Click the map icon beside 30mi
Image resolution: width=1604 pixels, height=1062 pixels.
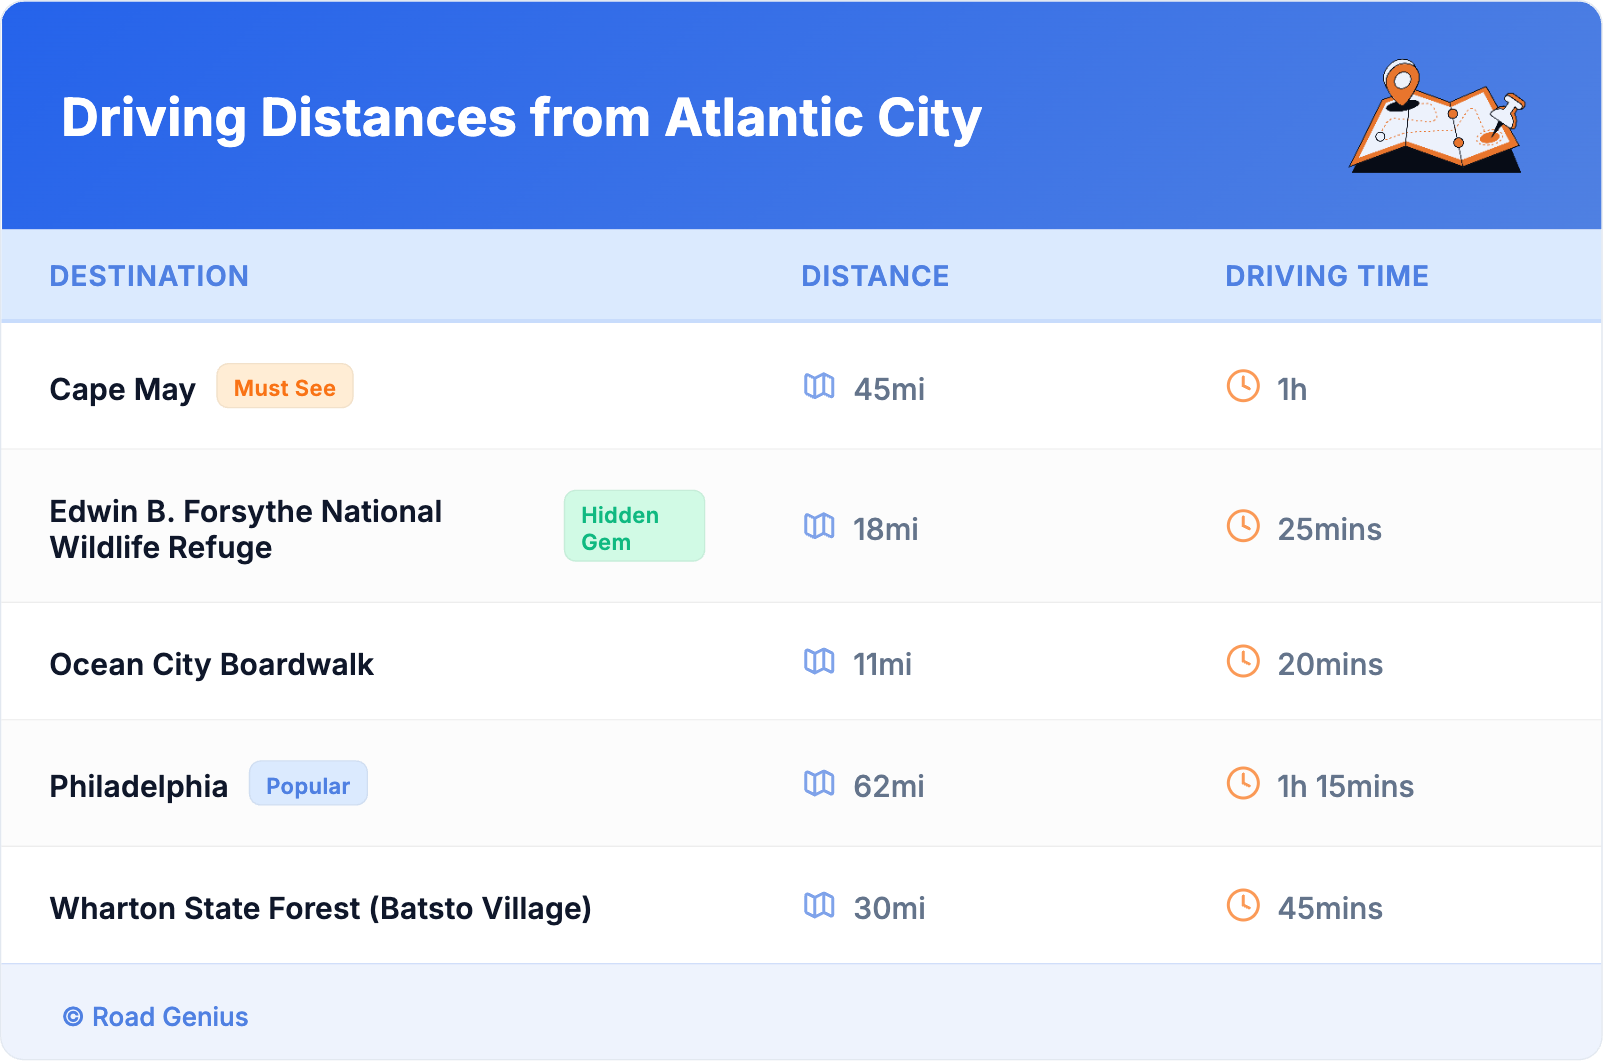click(819, 905)
